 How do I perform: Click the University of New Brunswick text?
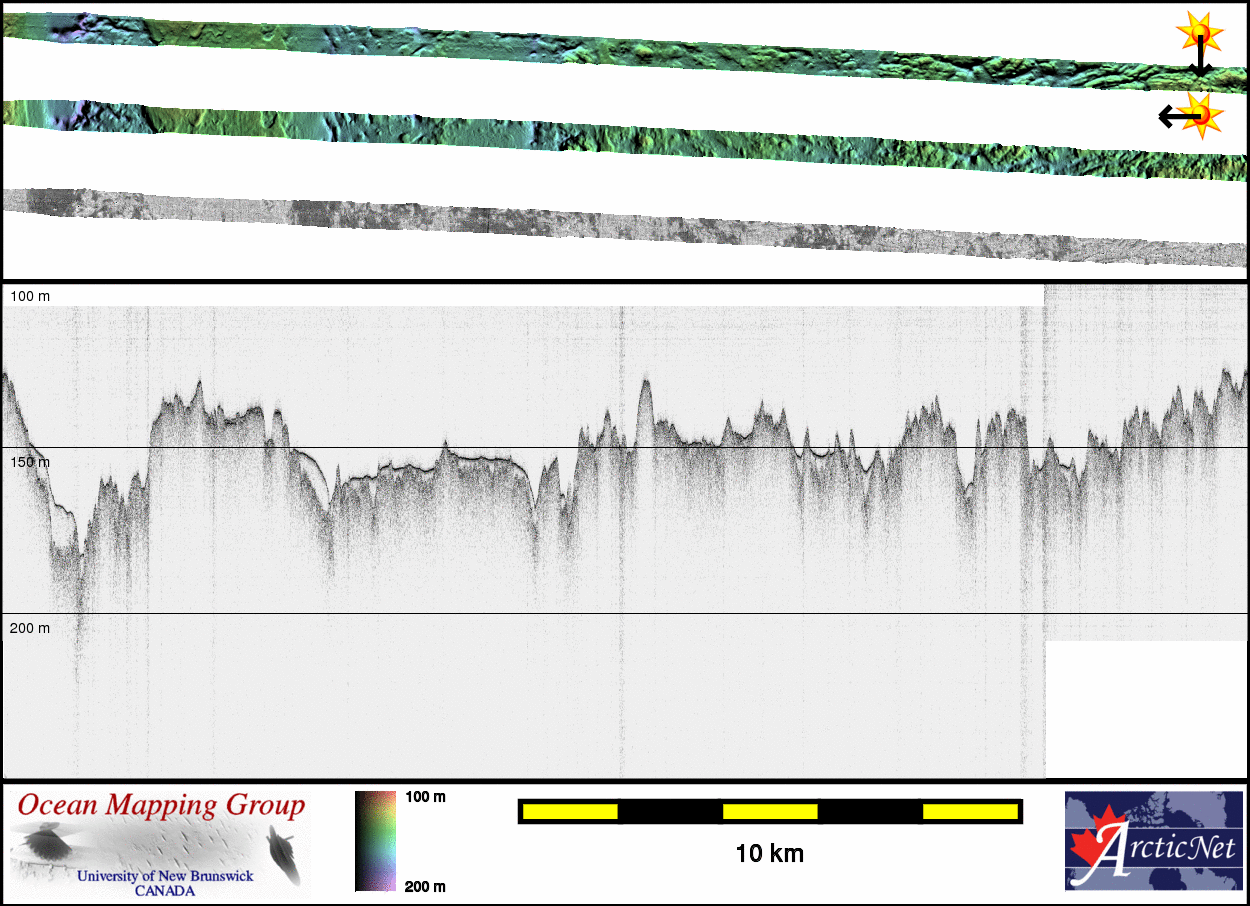pyautogui.click(x=165, y=876)
